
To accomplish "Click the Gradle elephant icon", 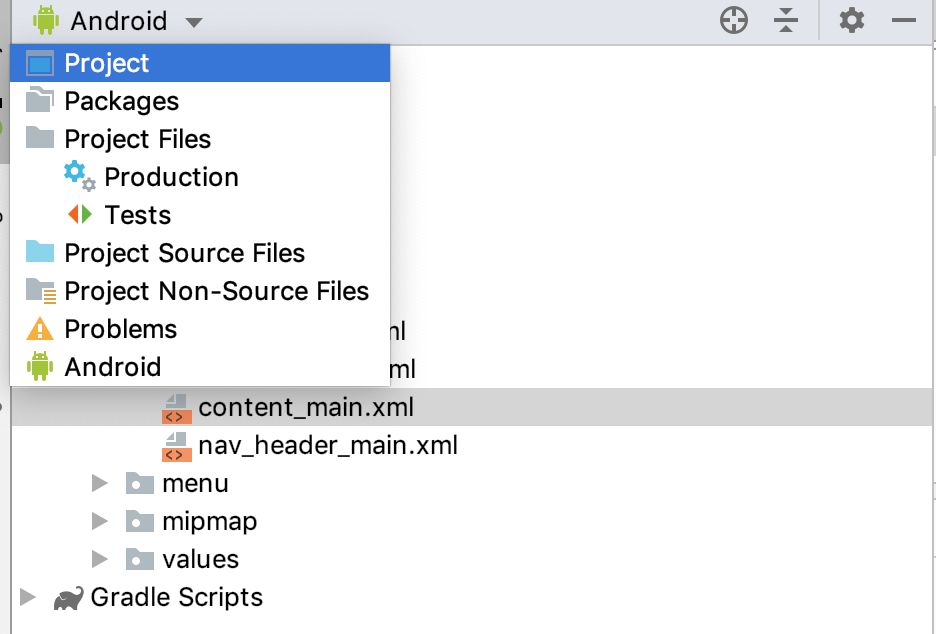I will [68, 598].
